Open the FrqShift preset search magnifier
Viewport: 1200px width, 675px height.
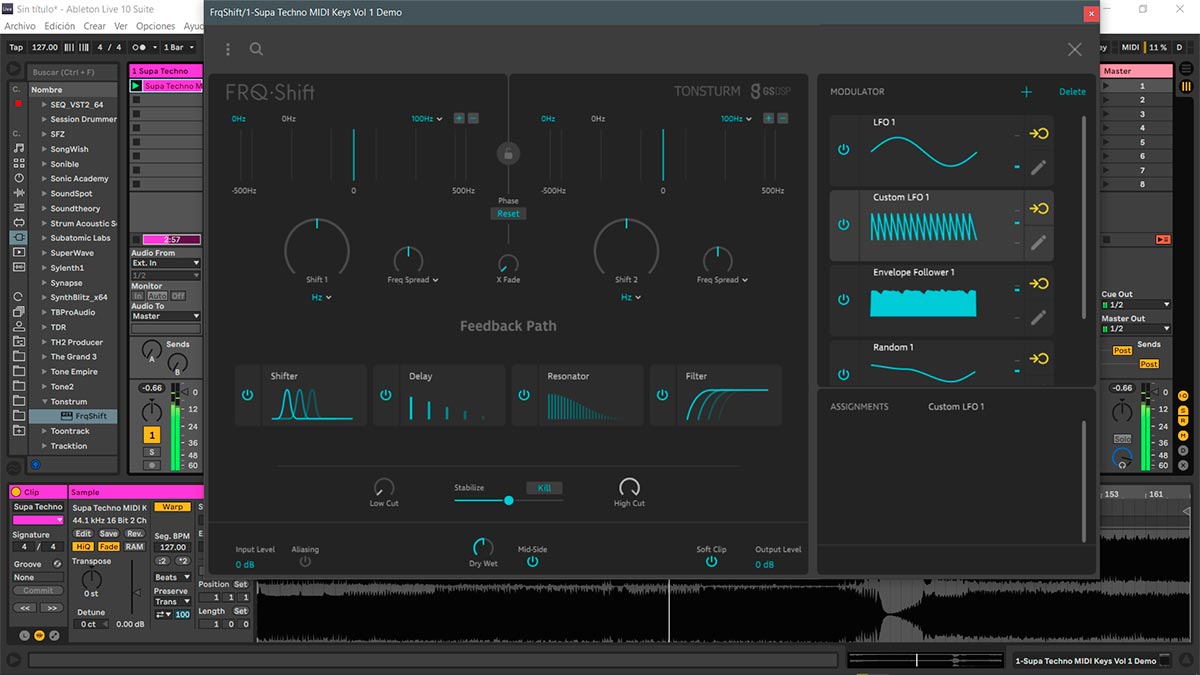point(257,49)
